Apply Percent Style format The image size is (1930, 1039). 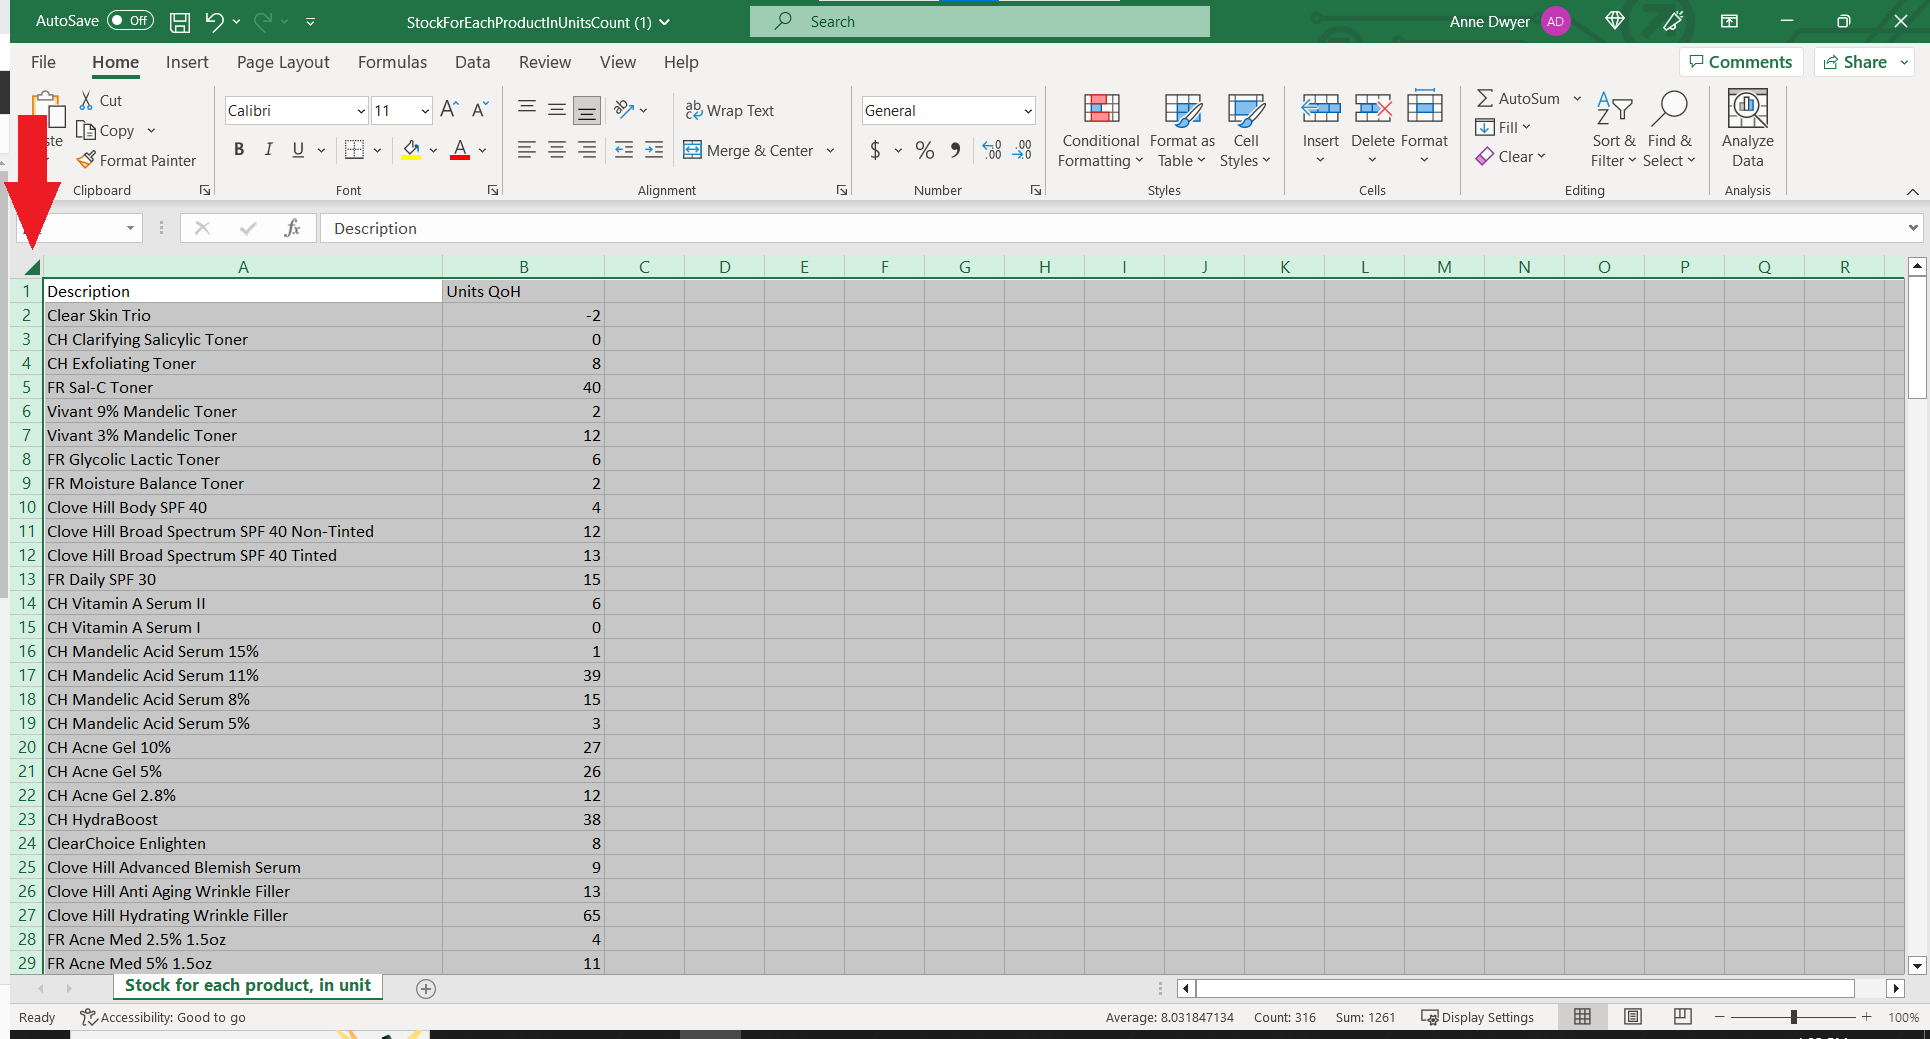point(925,150)
